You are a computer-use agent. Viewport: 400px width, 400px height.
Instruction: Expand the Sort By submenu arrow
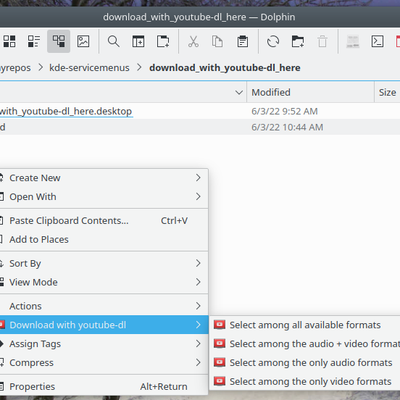click(198, 263)
